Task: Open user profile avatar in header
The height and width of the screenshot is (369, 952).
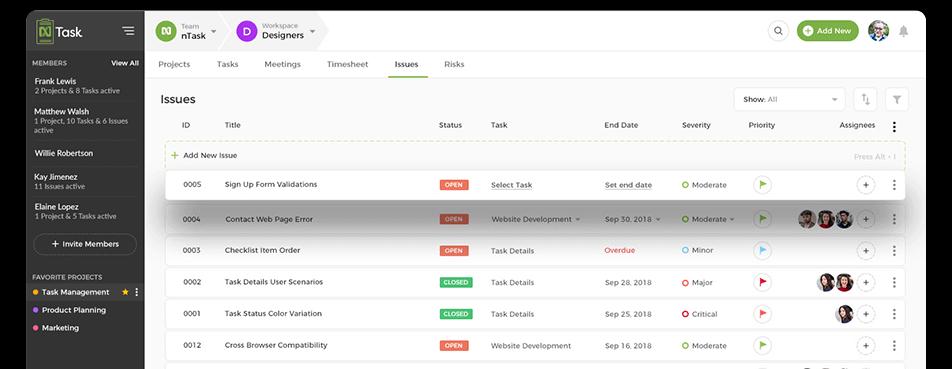Action: [x=878, y=31]
